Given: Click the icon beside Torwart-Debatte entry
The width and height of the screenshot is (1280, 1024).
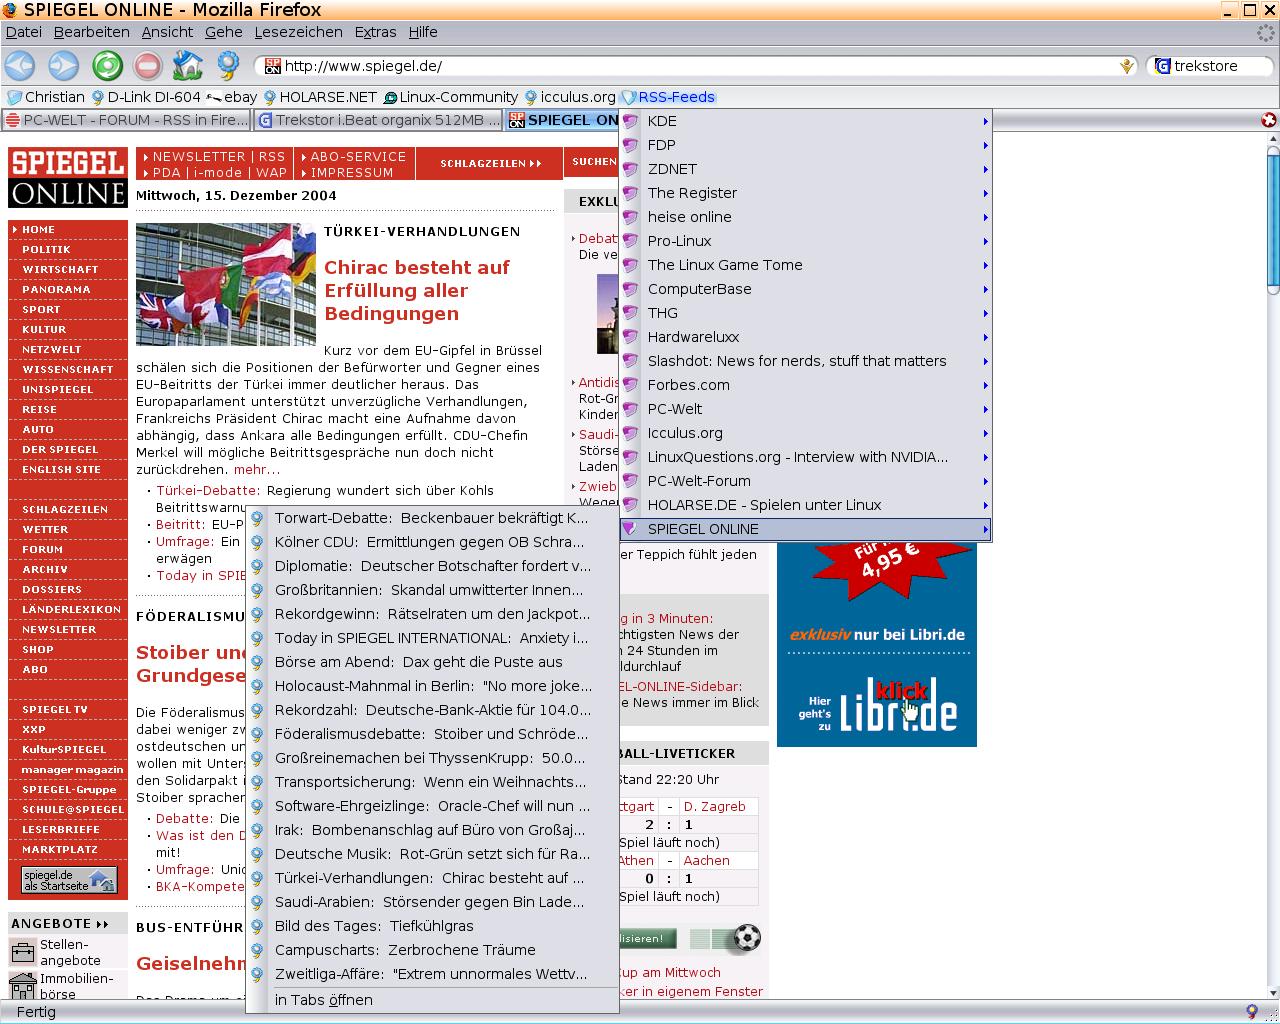Looking at the screenshot, I should pyautogui.click(x=257, y=518).
